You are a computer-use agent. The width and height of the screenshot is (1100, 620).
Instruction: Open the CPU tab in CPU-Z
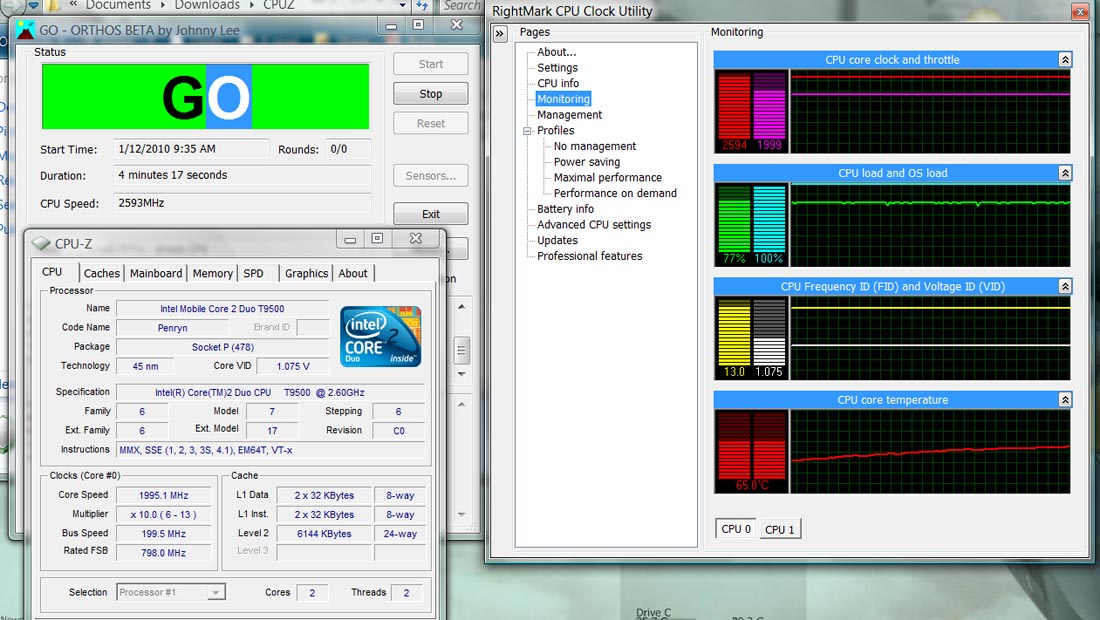(x=53, y=272)
